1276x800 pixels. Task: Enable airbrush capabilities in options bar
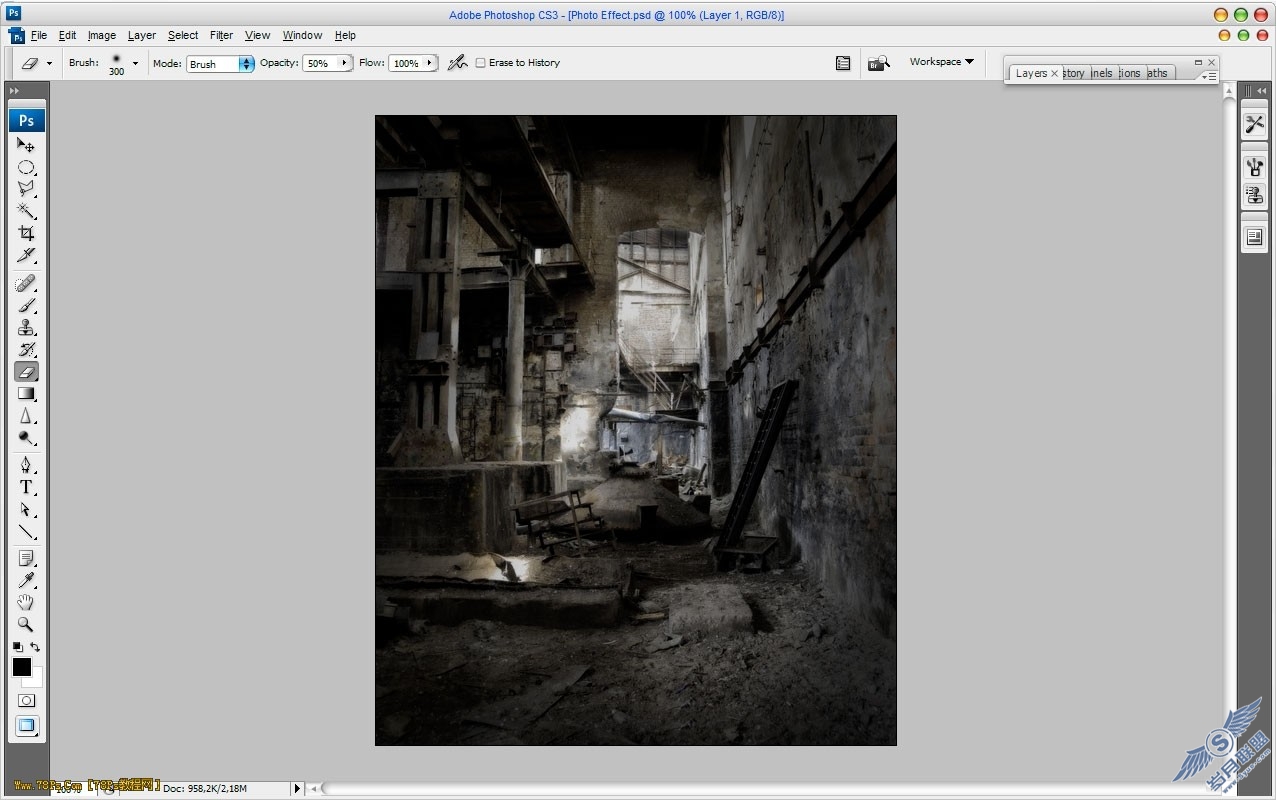[x=457, y=63]
